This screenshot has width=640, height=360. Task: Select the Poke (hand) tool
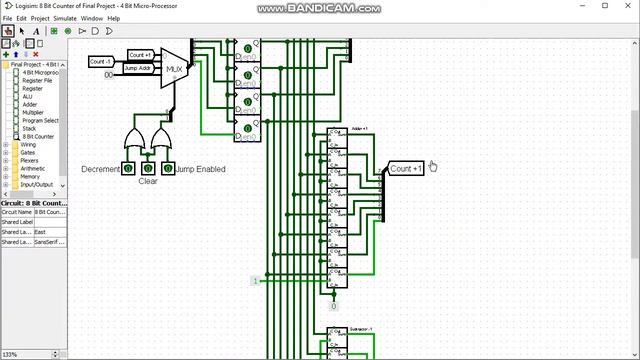click(x=8, y=31)
